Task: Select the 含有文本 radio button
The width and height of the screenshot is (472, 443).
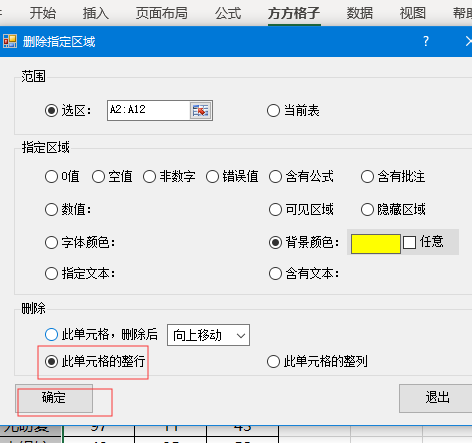Action: [275, 274]
